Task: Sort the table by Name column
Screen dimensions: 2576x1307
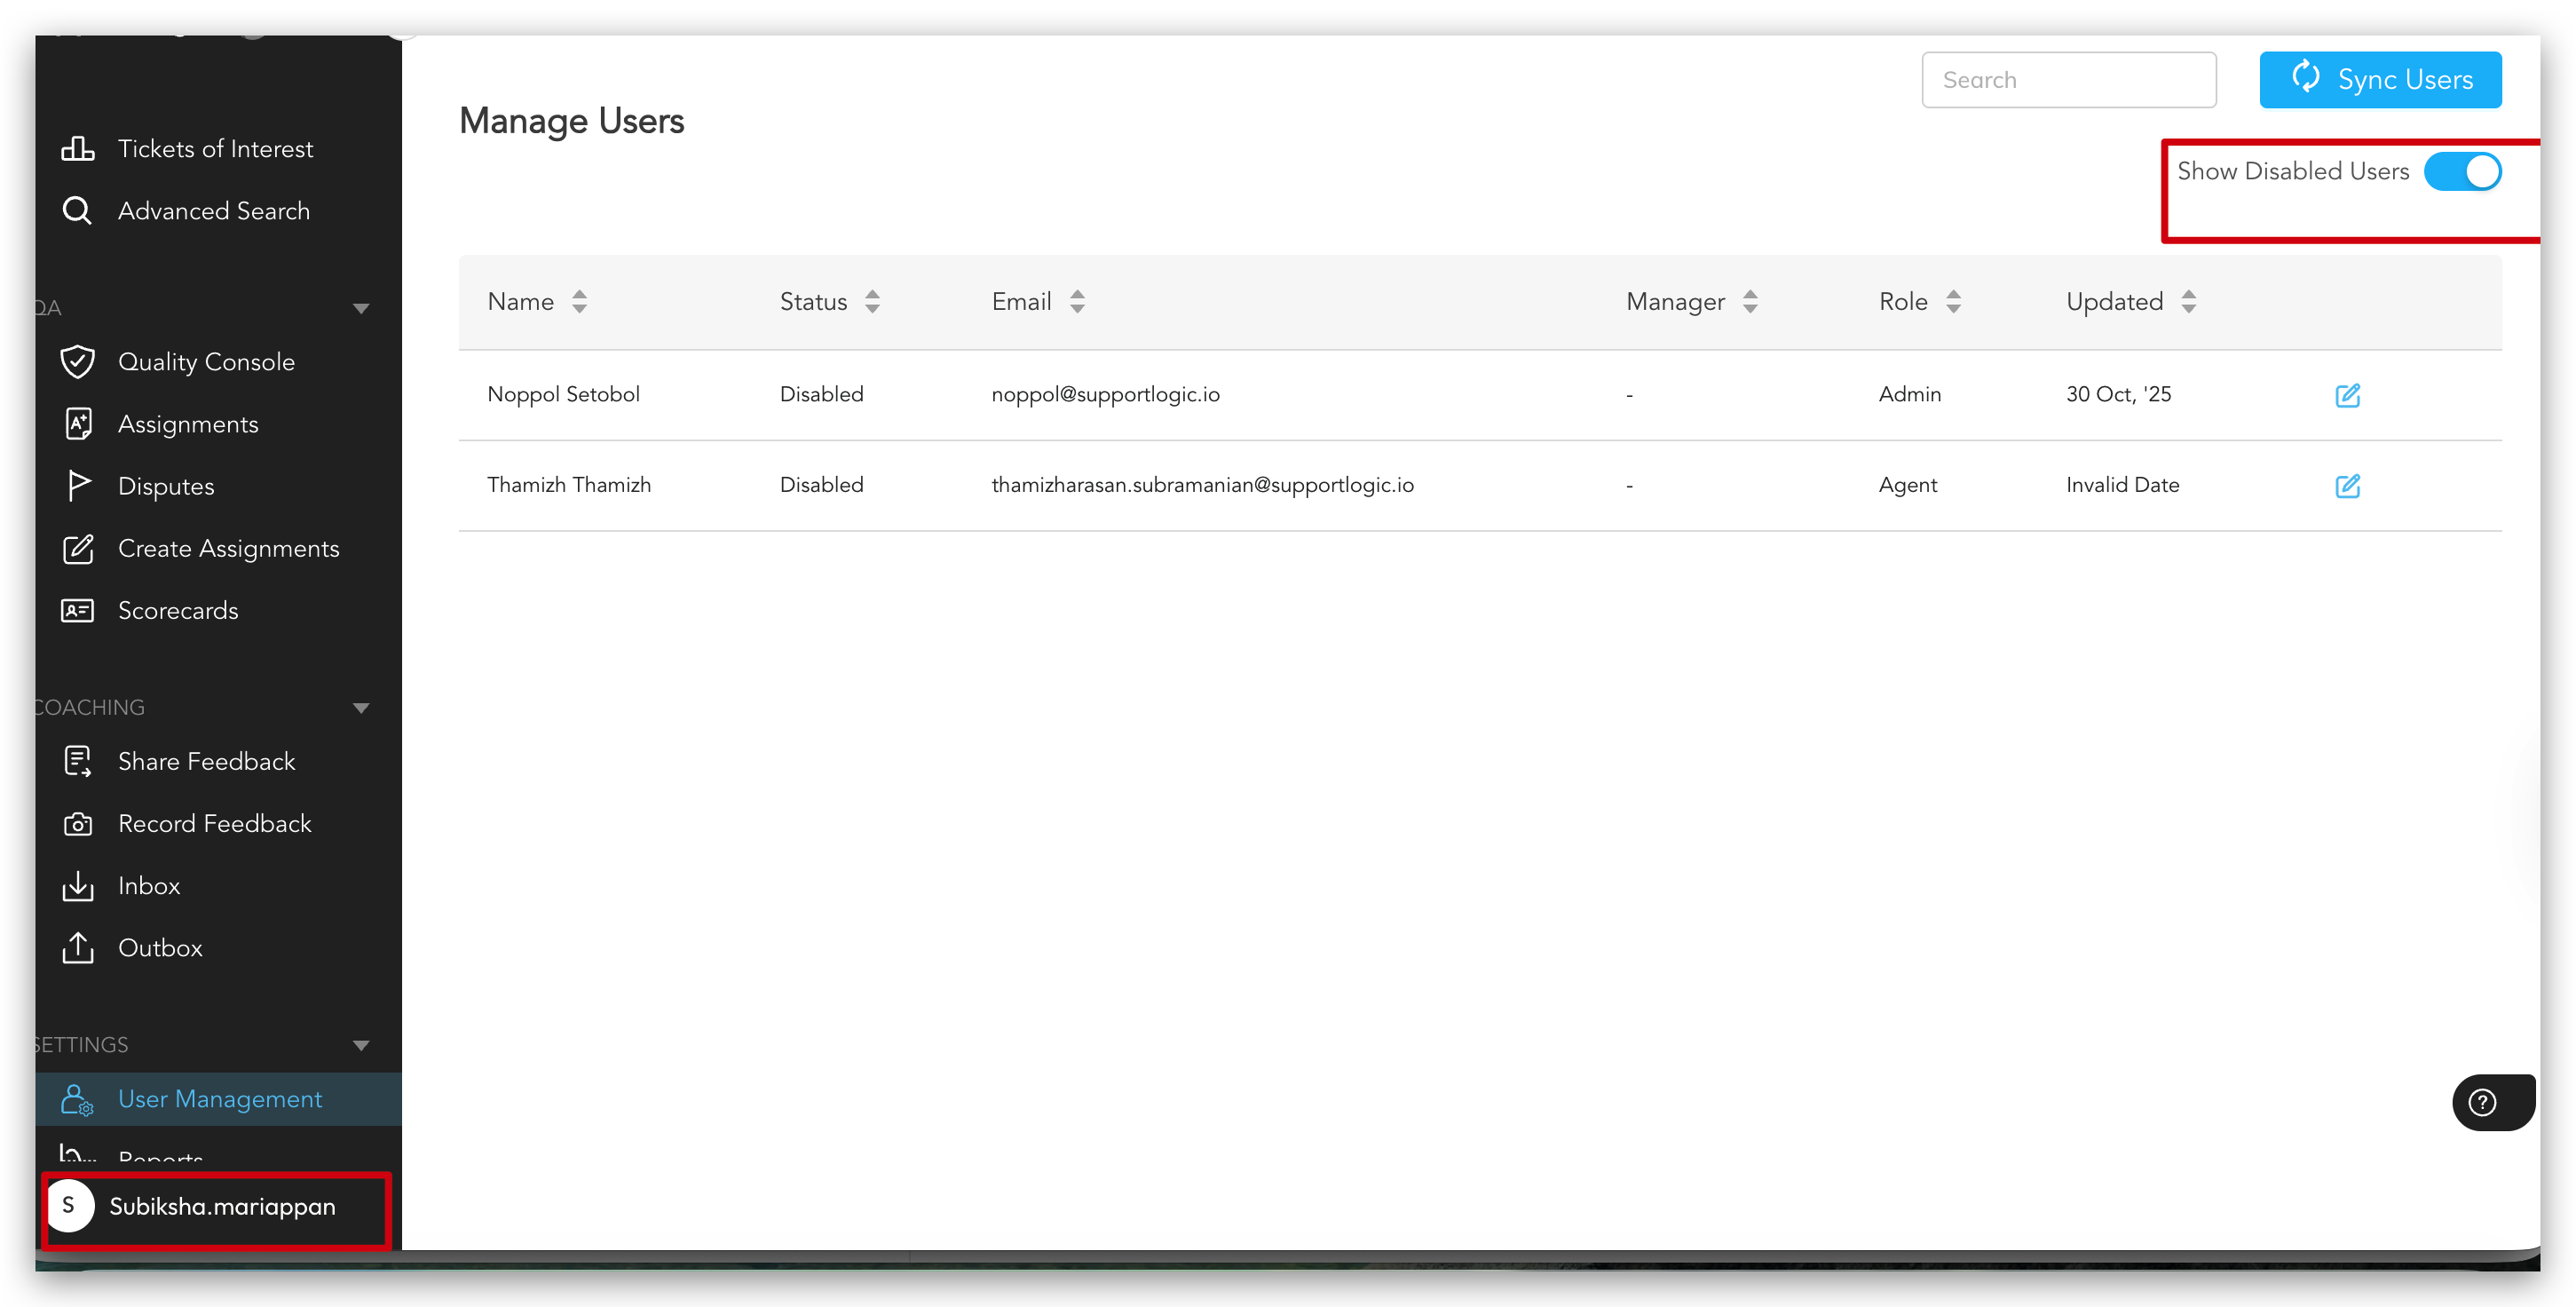Action: 579,302
